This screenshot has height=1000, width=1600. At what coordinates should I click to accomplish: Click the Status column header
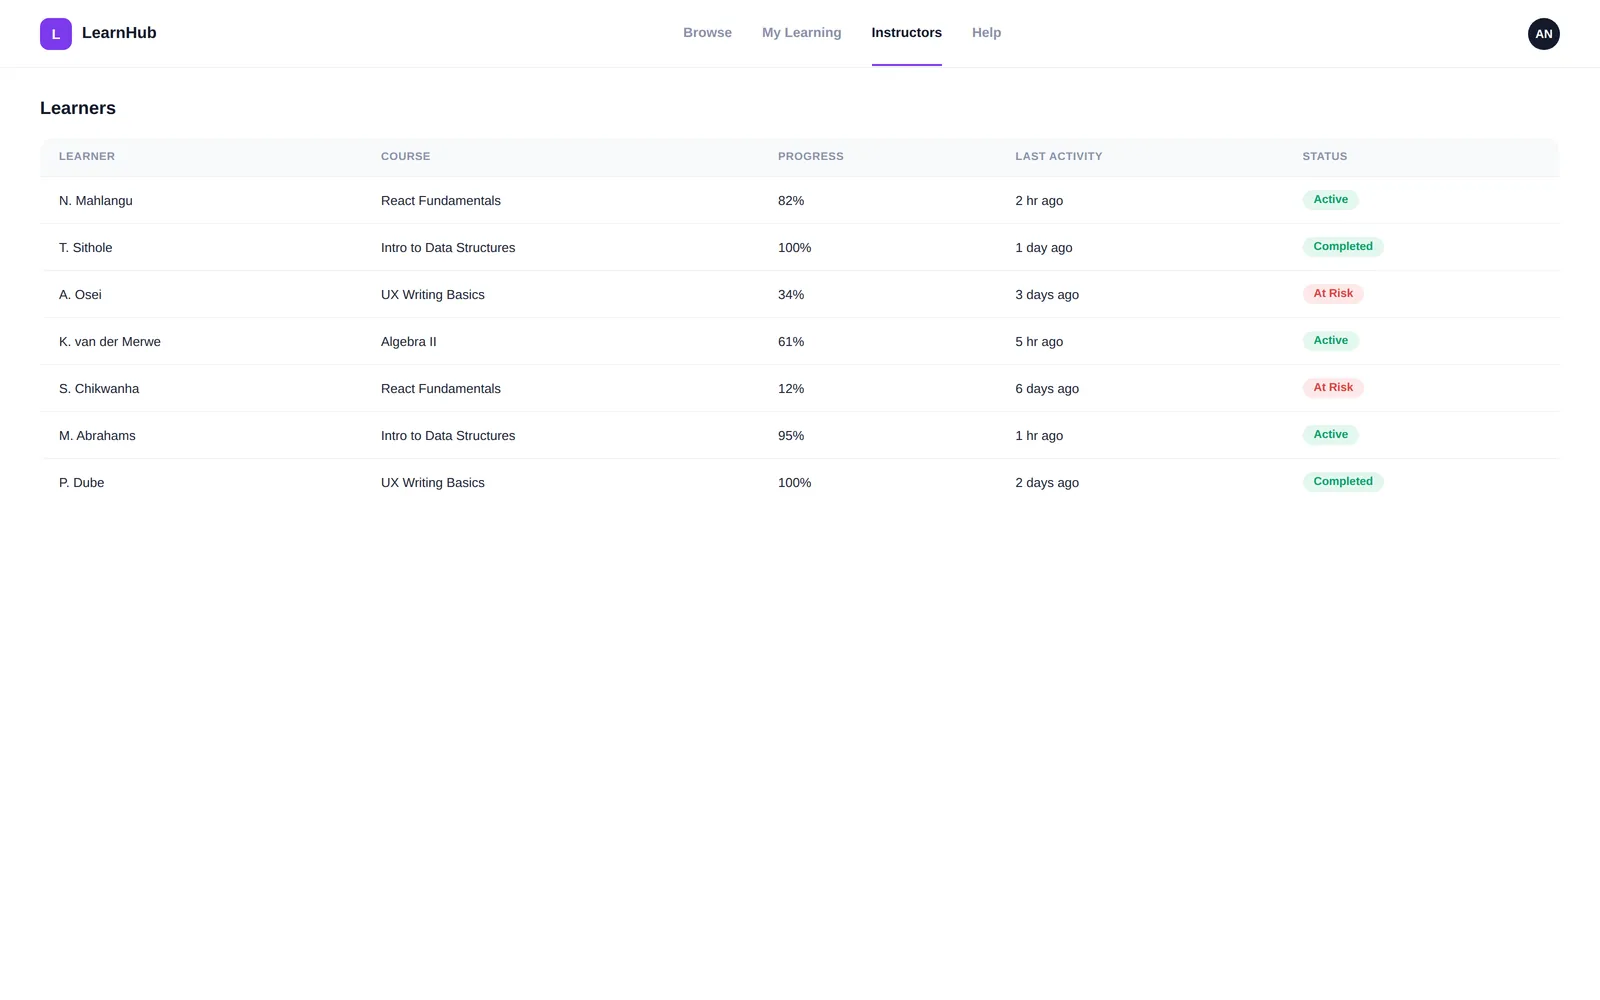point(1324,157)
